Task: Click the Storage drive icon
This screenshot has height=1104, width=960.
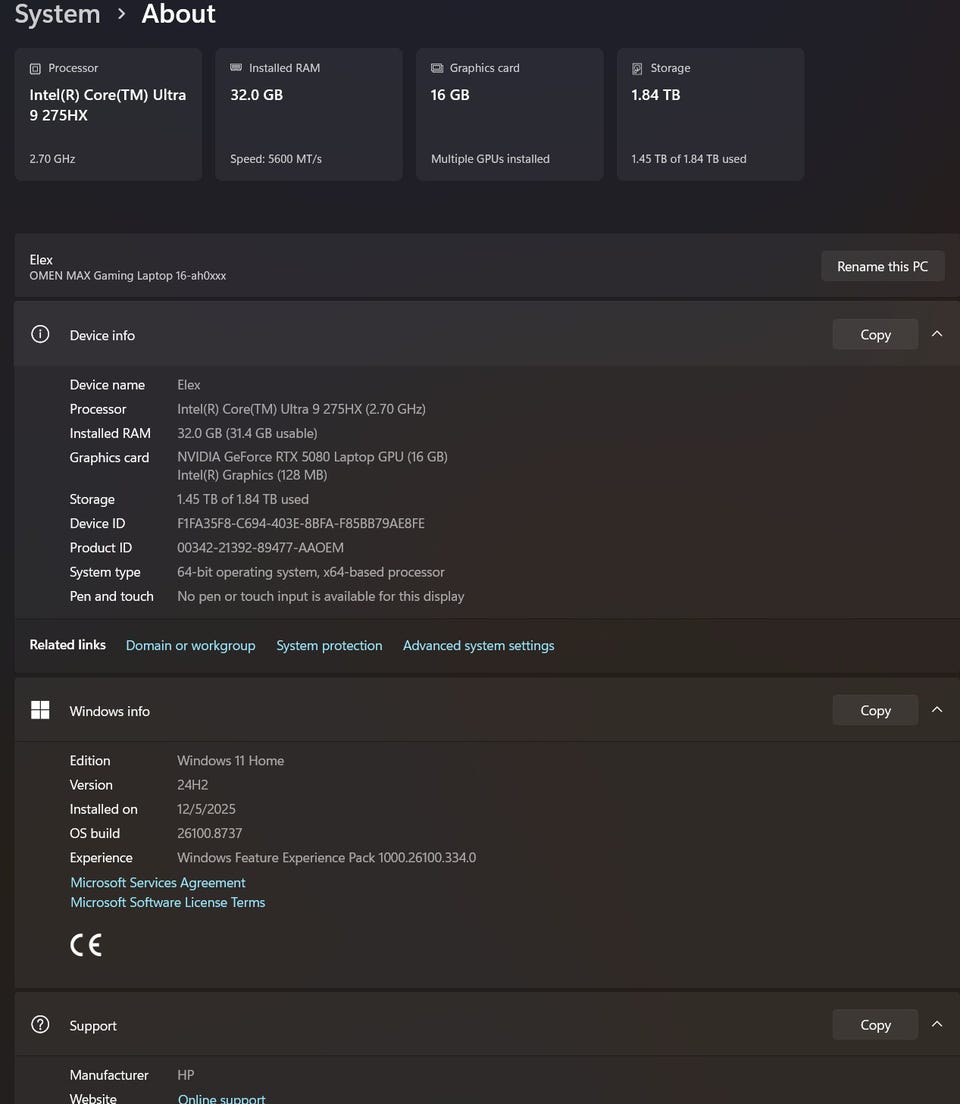Action: point(637,68)
